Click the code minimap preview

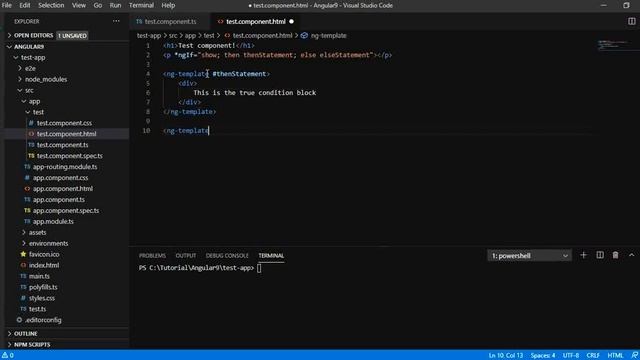[x=614, y=45]
